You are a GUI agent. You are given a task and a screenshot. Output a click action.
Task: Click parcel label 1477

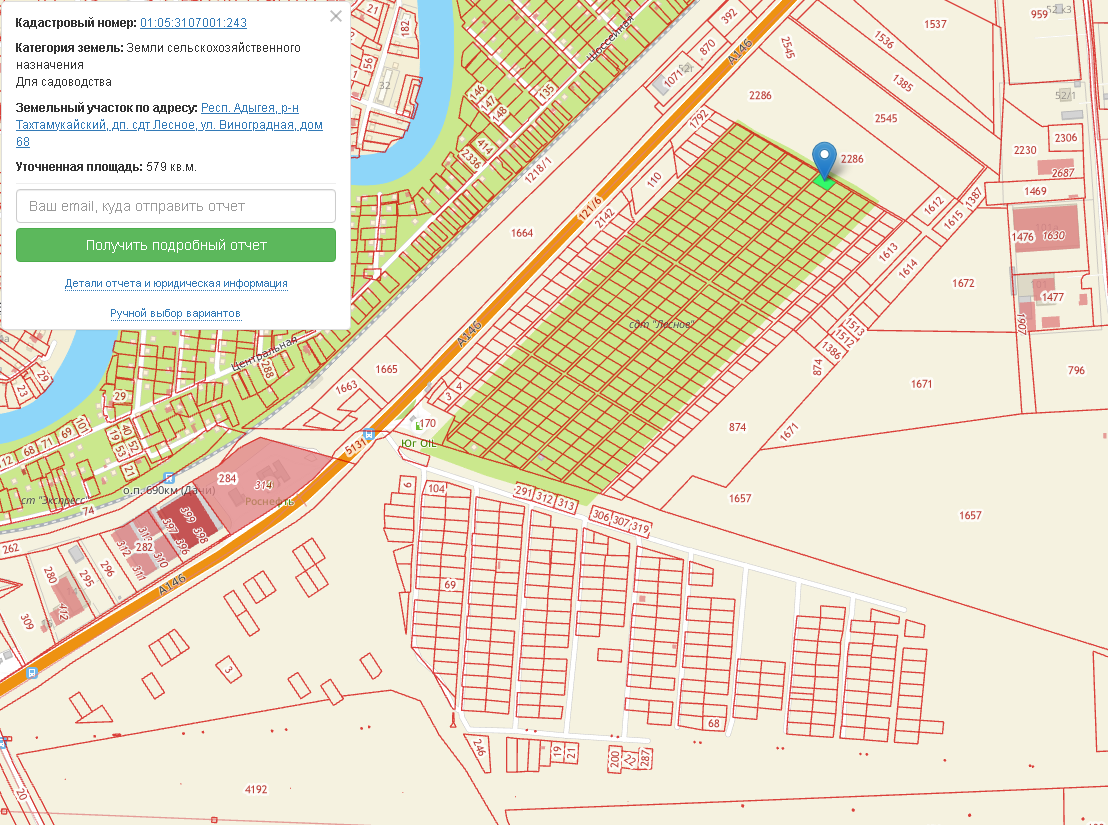coord(1052,297)
